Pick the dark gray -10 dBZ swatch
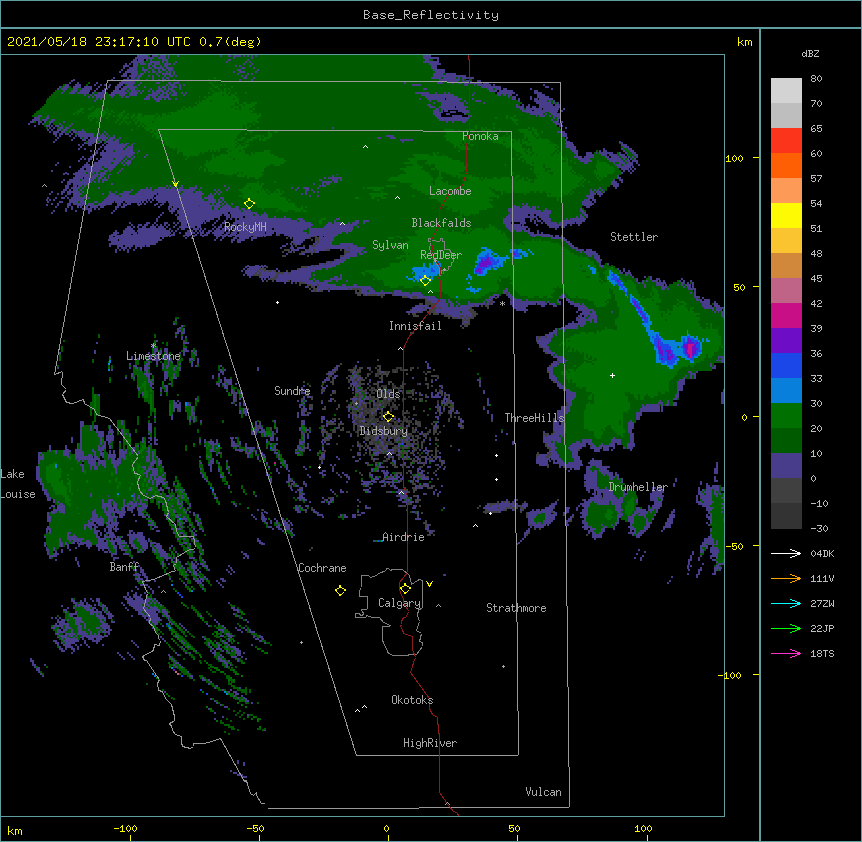The height and width of the screenshot is (842, 862). click(786, 516)
